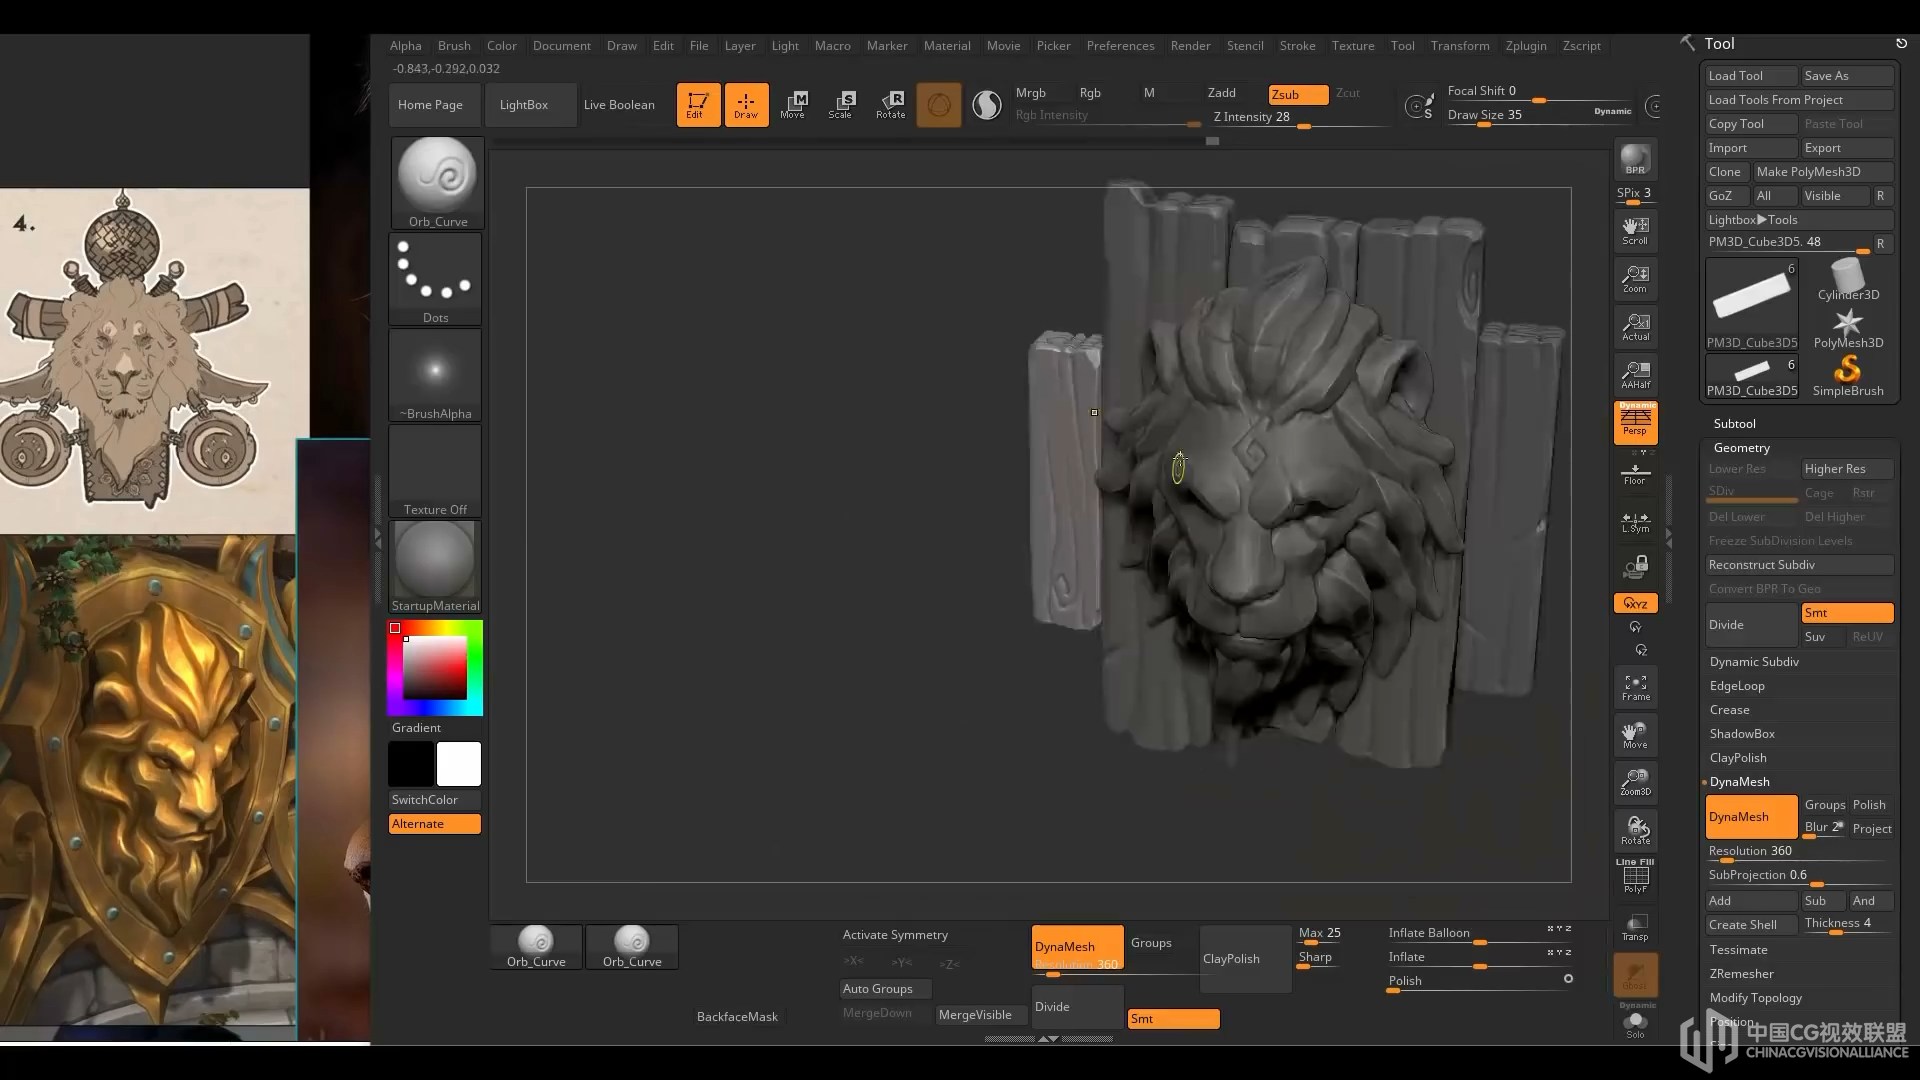The image size is (1920, 1080).
Task: Click the right shelf Move view icon
Action: click(x=1635, y=735)
